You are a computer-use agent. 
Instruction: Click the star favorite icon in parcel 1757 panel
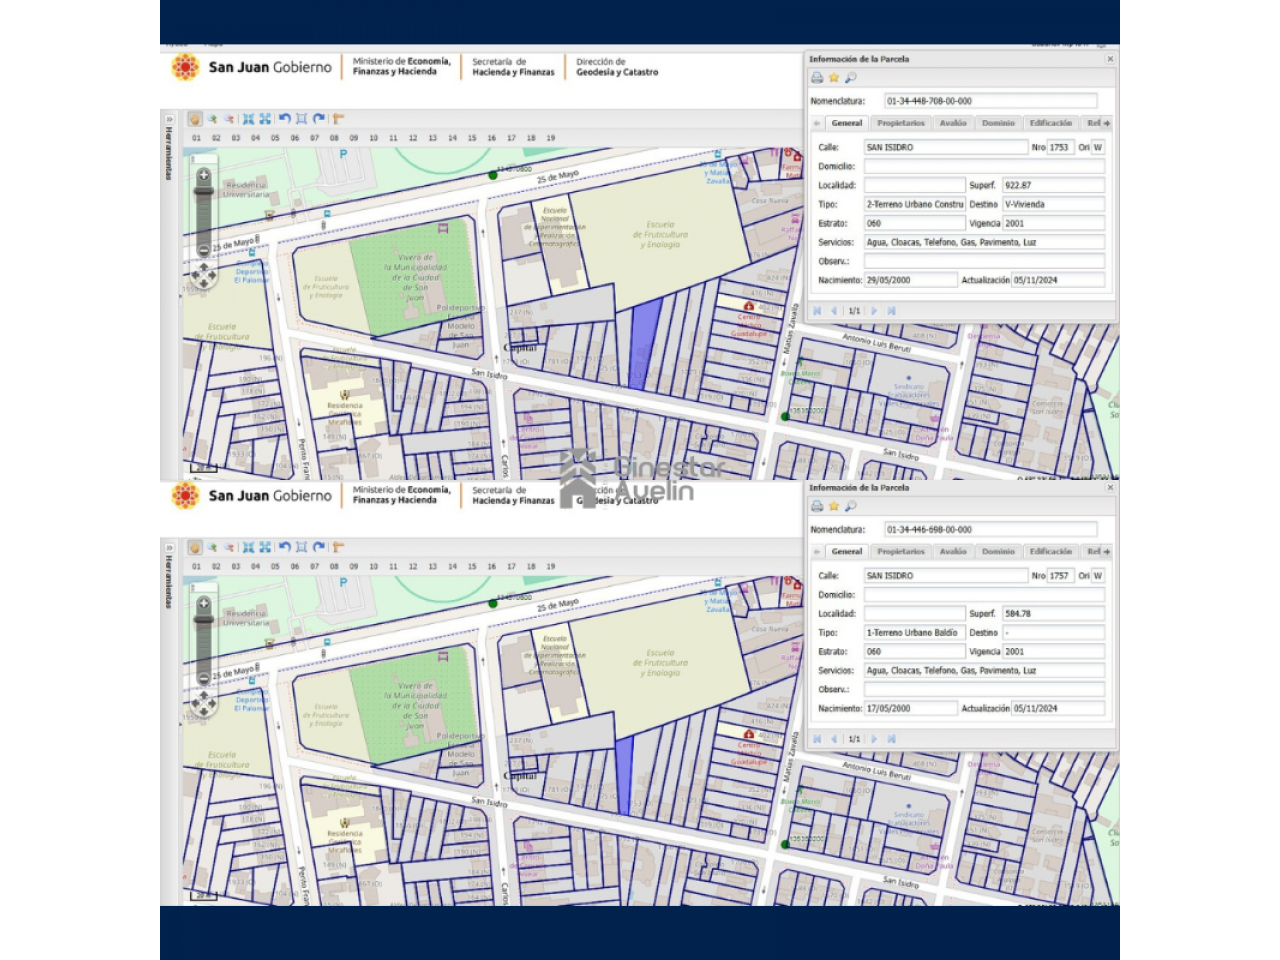pos(834,506)
